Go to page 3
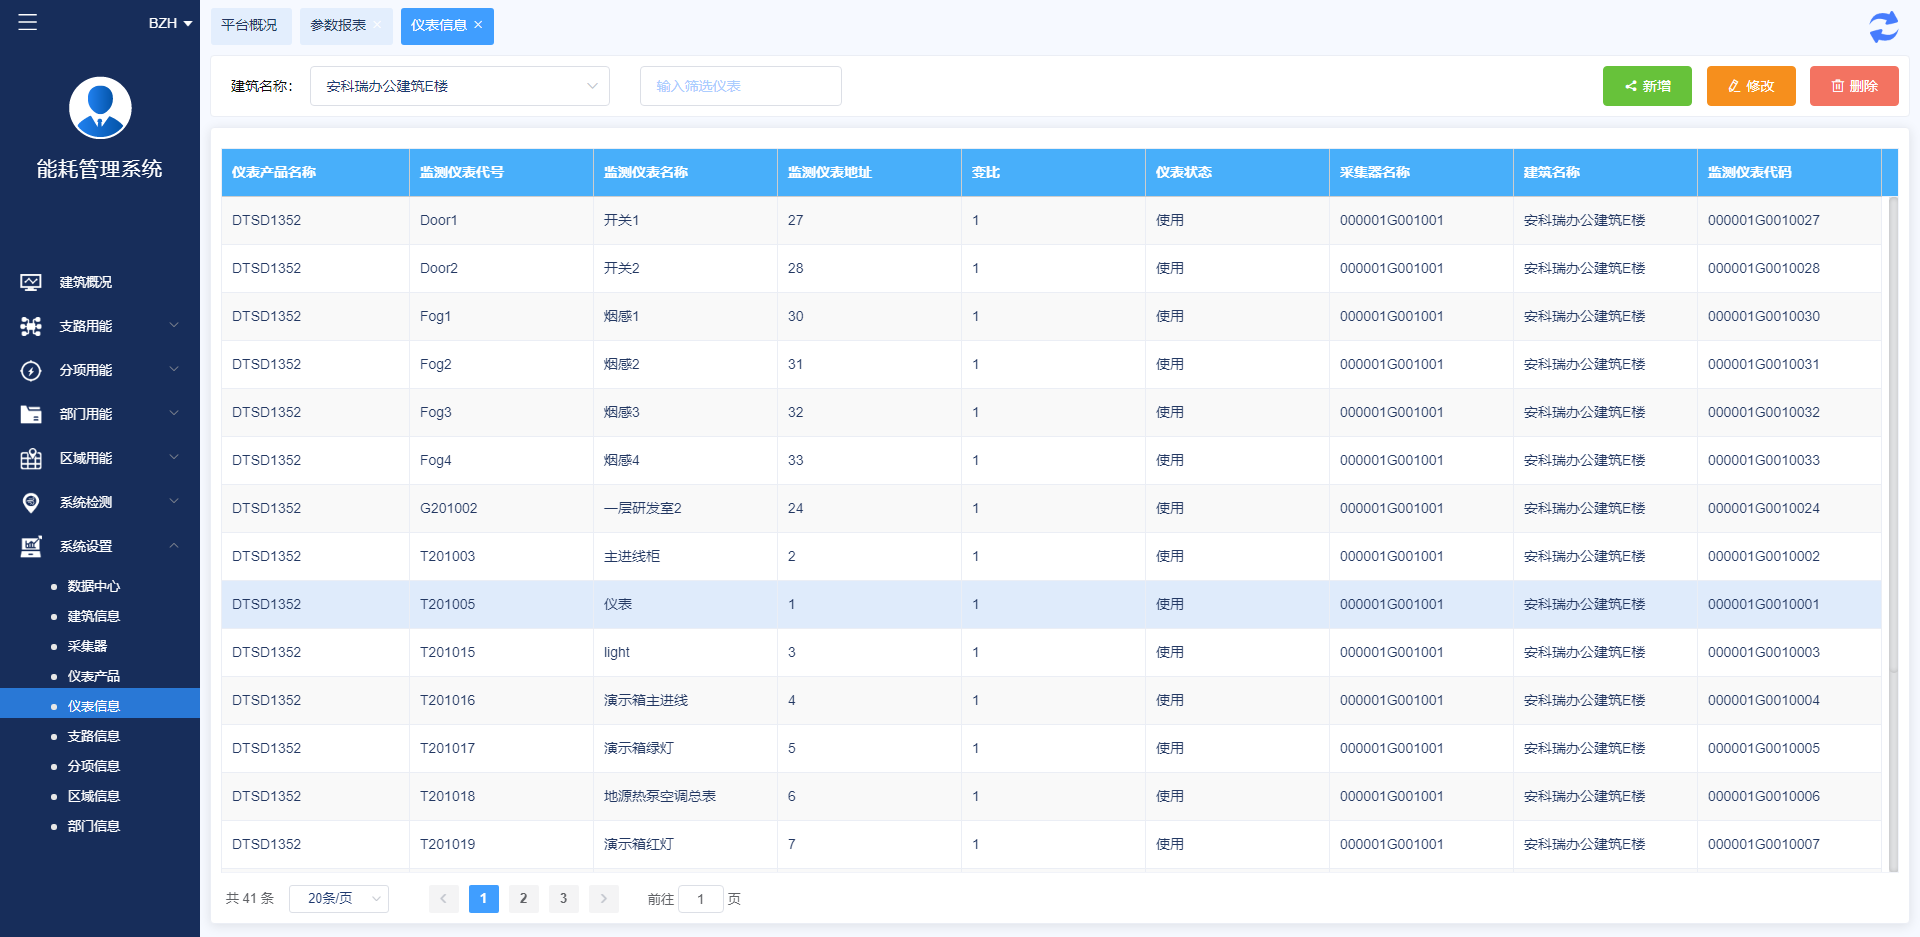1920x937 pixels. (x=563, y=899)
